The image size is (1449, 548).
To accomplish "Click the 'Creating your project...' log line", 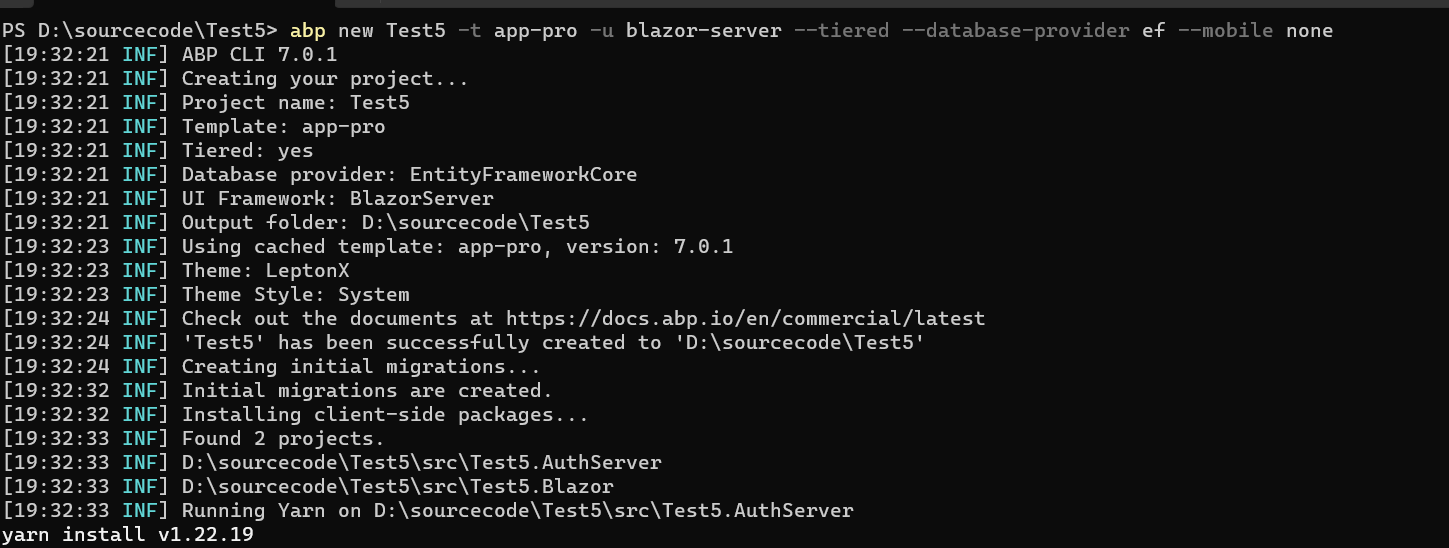I will [x=325, y=79].
